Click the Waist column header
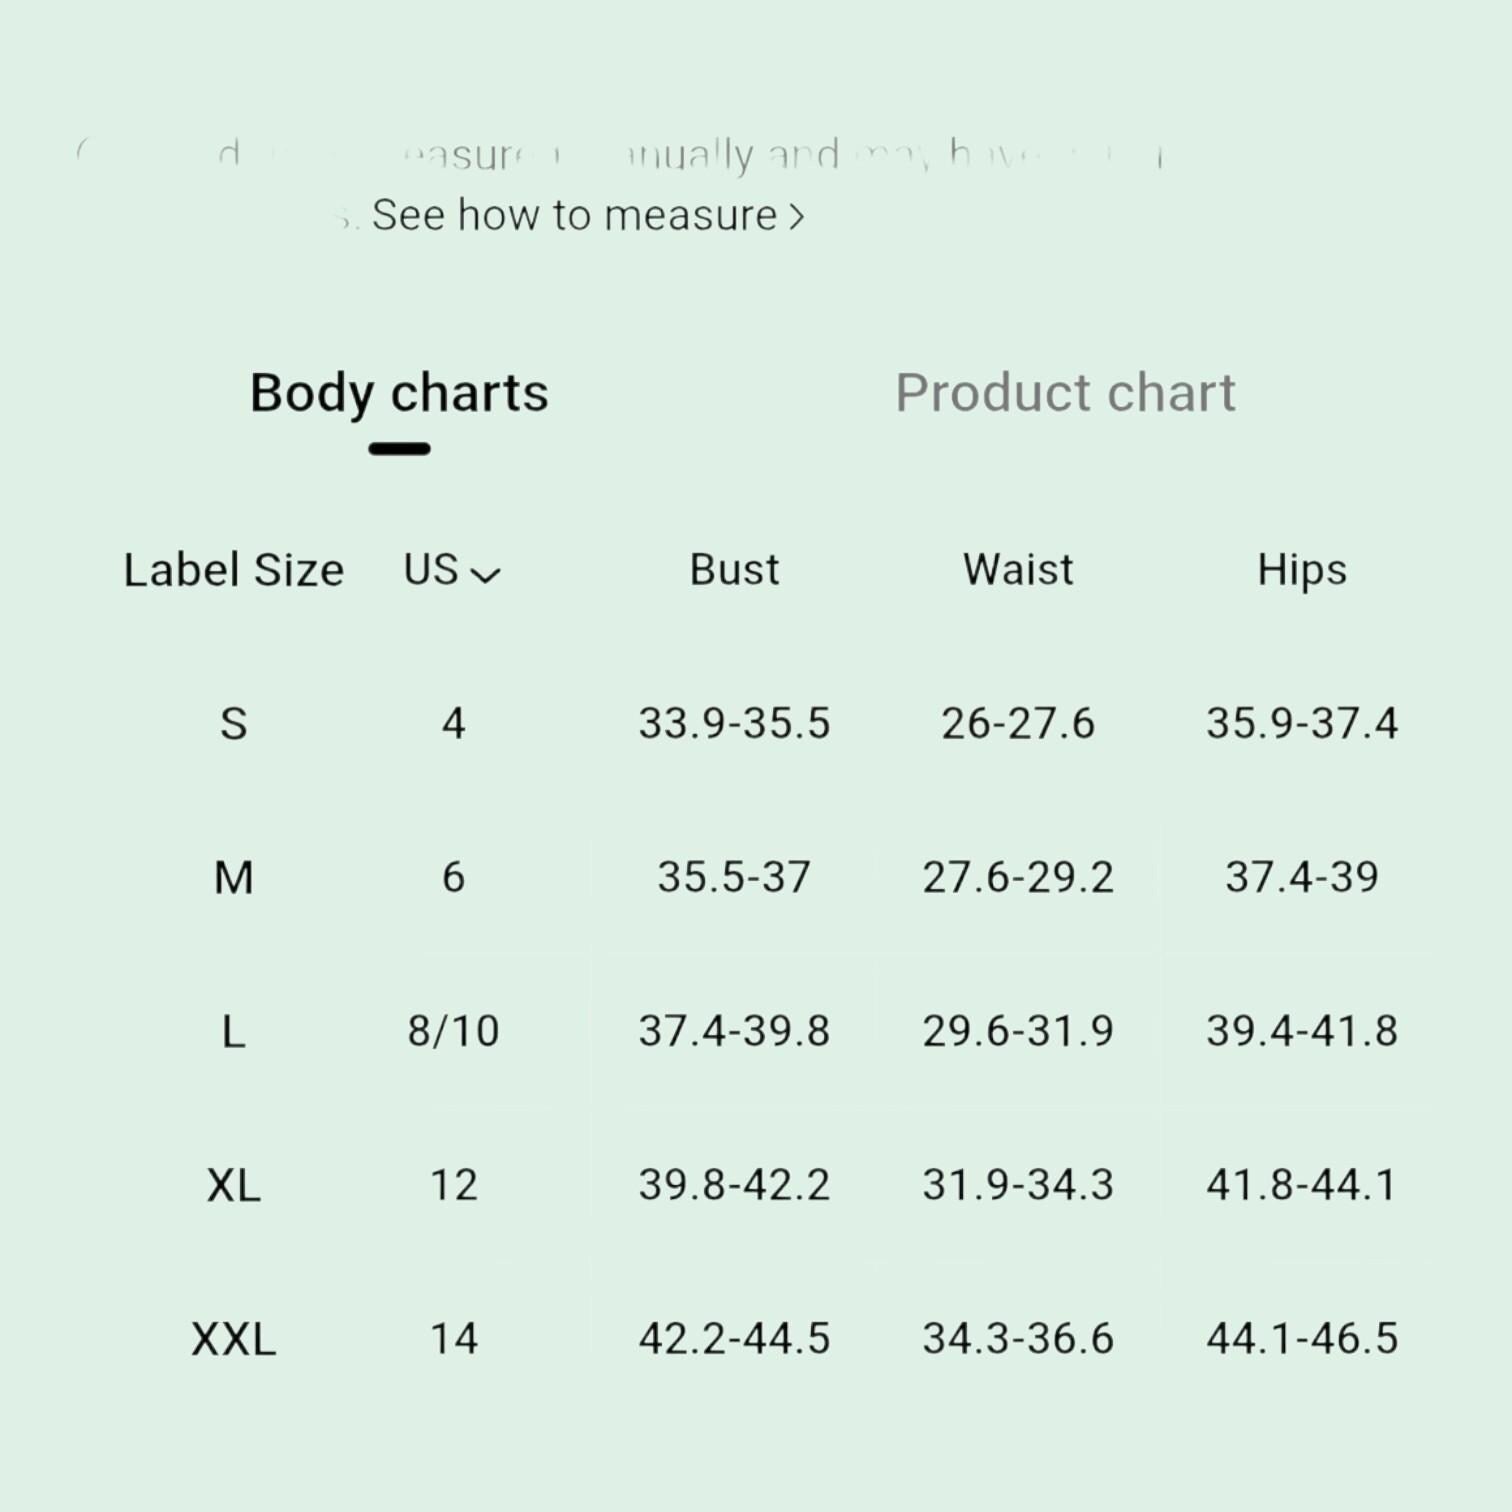The width and height of the screenshot is (1512, 1512). pyautogui.click(x=1018, y=569)
